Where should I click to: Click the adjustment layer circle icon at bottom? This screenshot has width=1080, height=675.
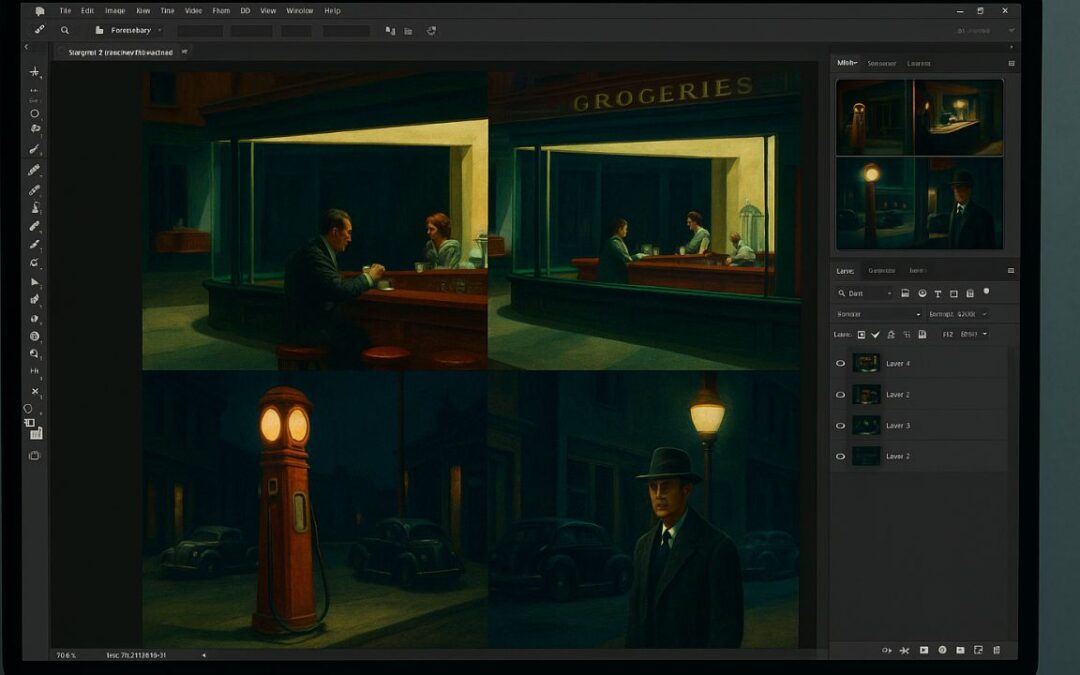pos(942,650)
